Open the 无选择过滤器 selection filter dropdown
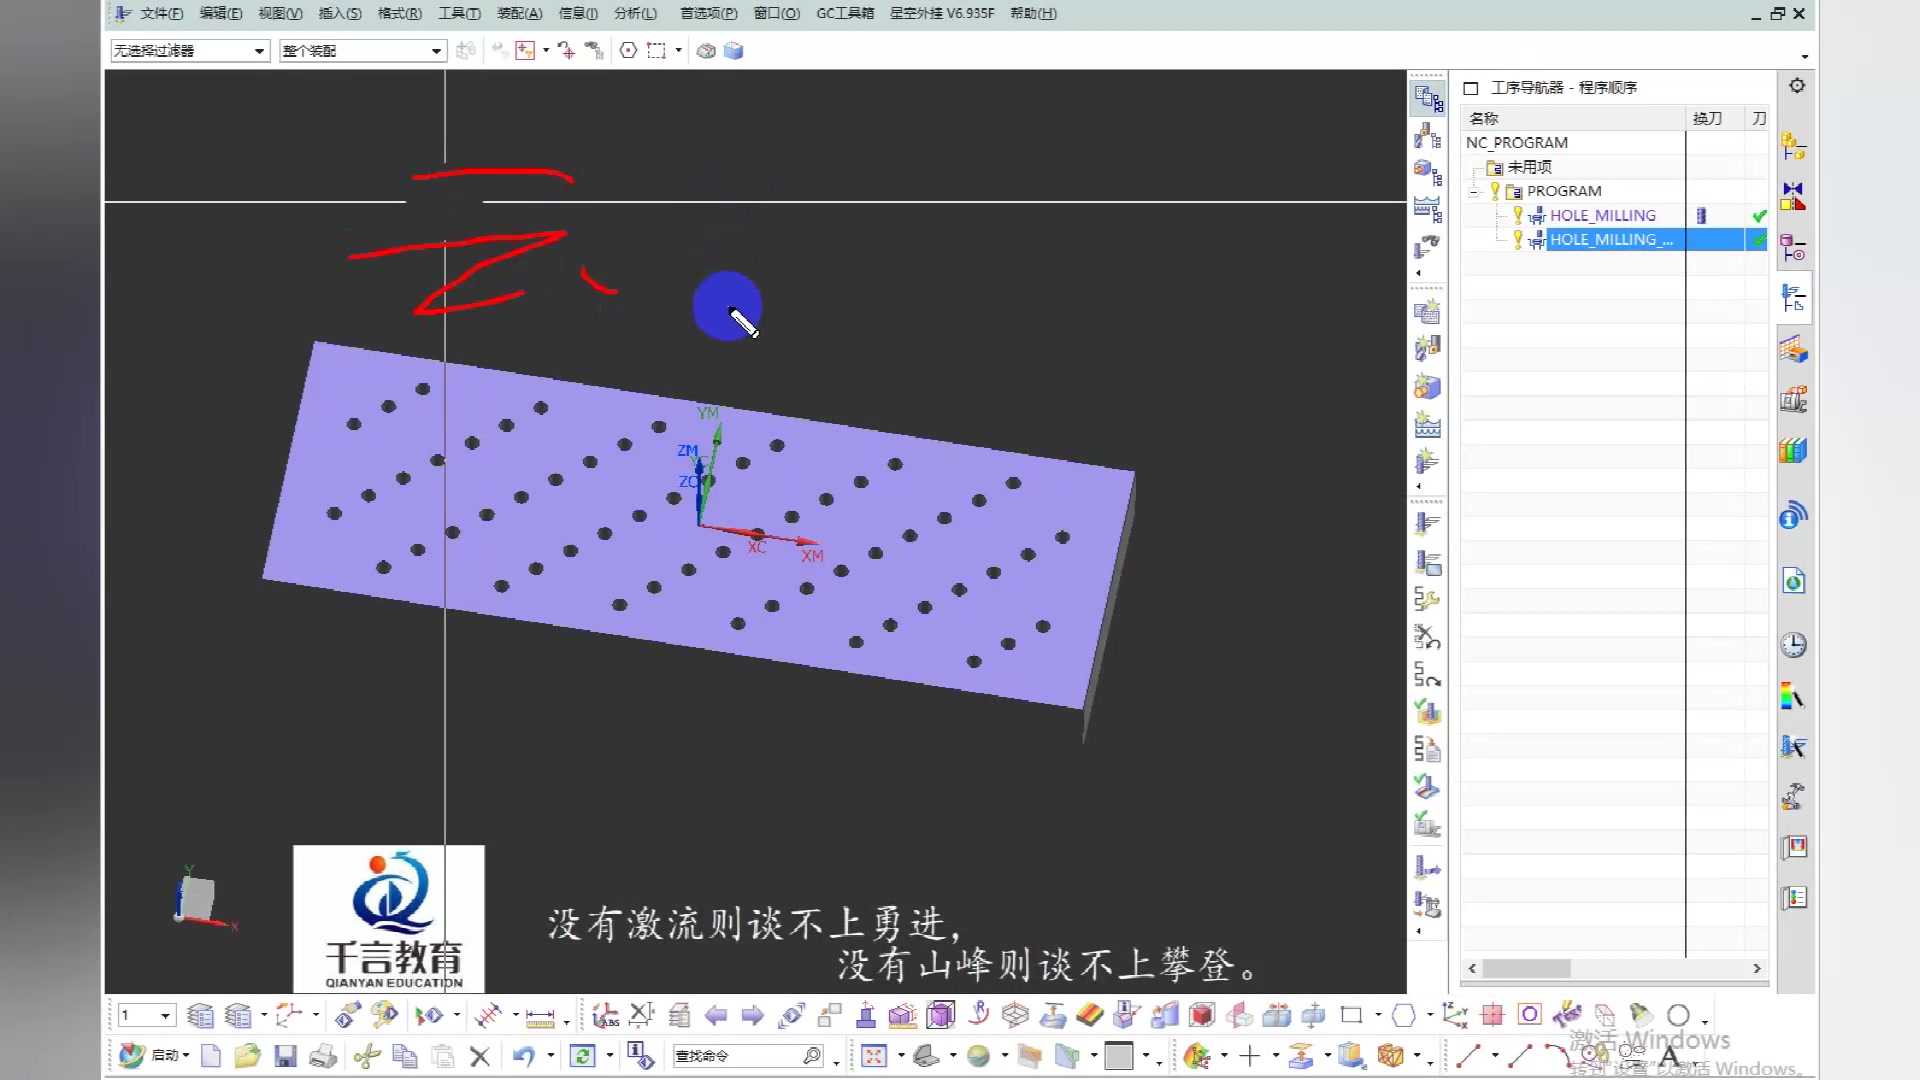 [260, 50]
